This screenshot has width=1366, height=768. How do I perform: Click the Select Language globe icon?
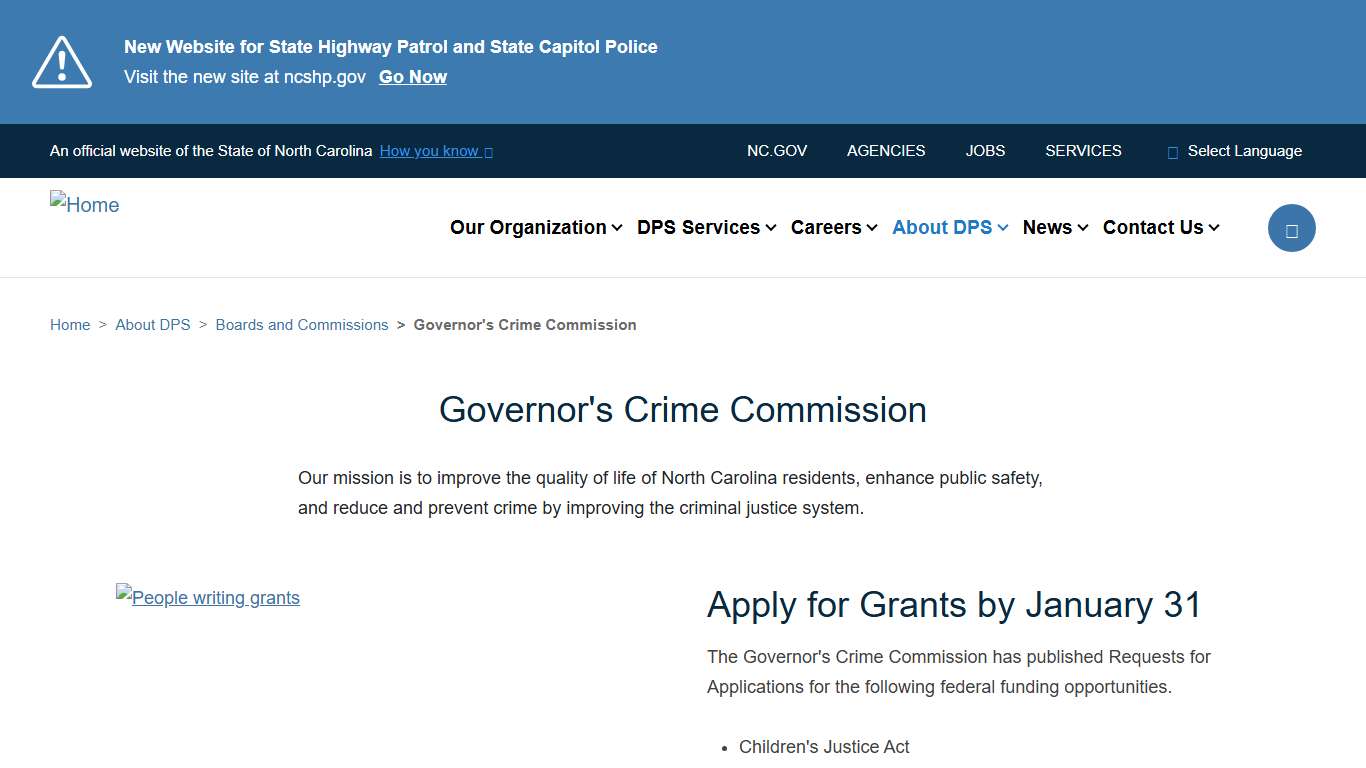point(1171,151)
